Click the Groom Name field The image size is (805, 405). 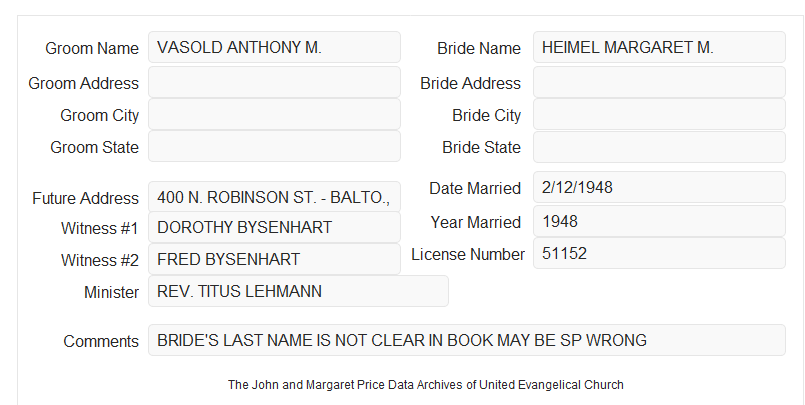click(274, 47)
